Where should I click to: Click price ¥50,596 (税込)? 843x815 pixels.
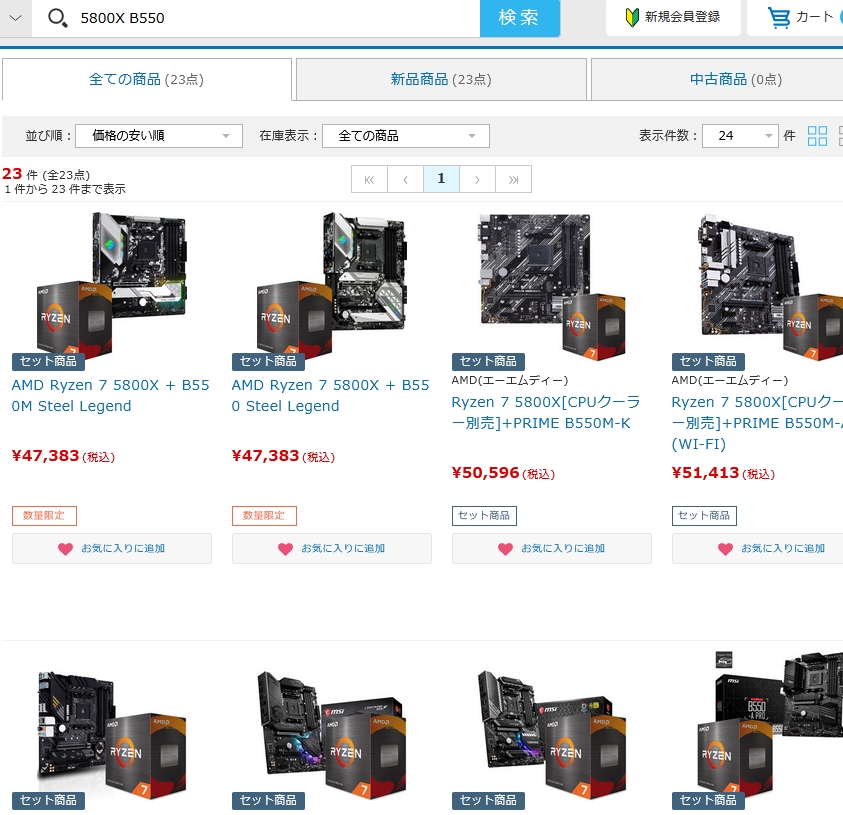point(503,473)
